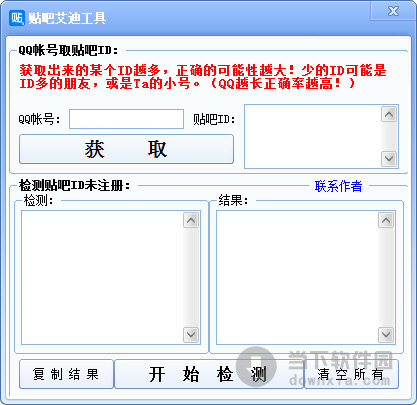Click the 获取 button

[126, 149]
